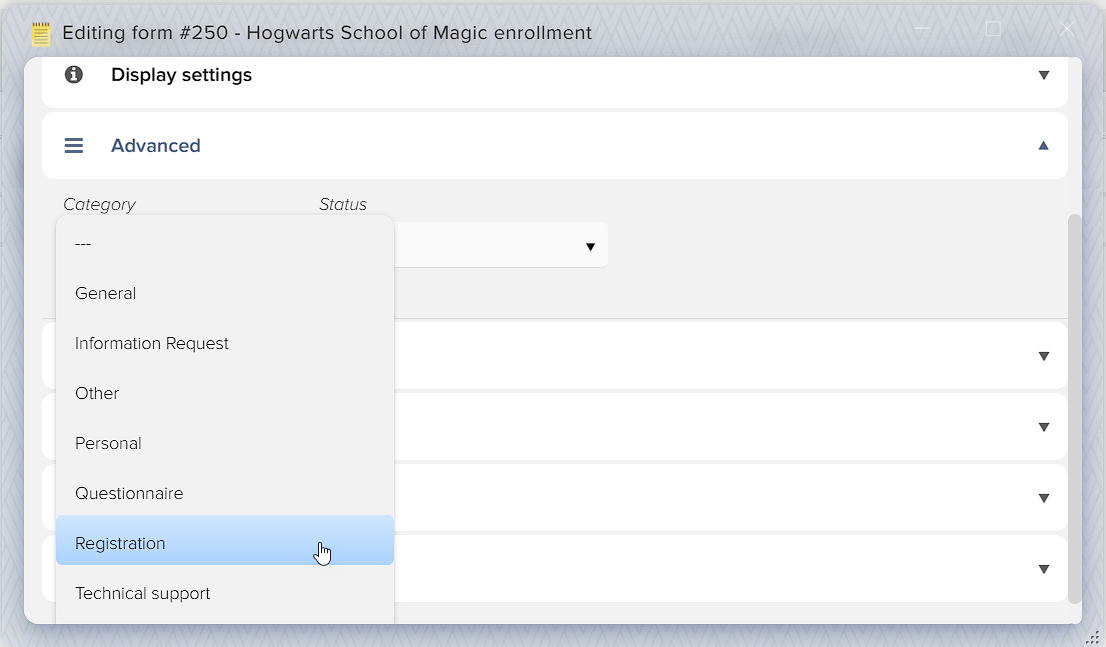Pick Information Request from category list
Screen dimensions: 1106x647
[224, 344]
